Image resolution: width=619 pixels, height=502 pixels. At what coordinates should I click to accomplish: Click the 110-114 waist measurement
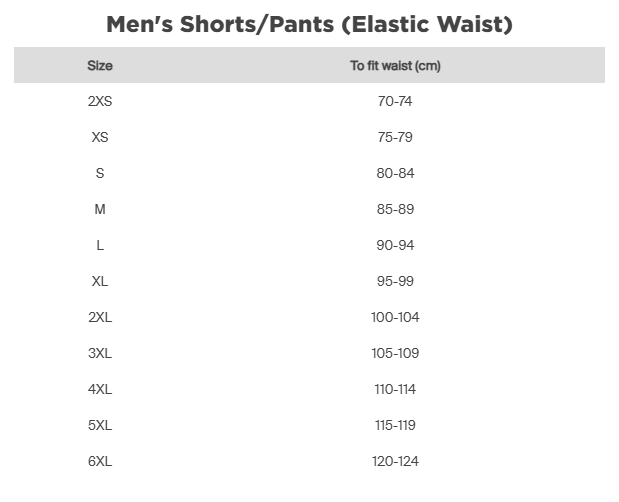pos(395,389)
